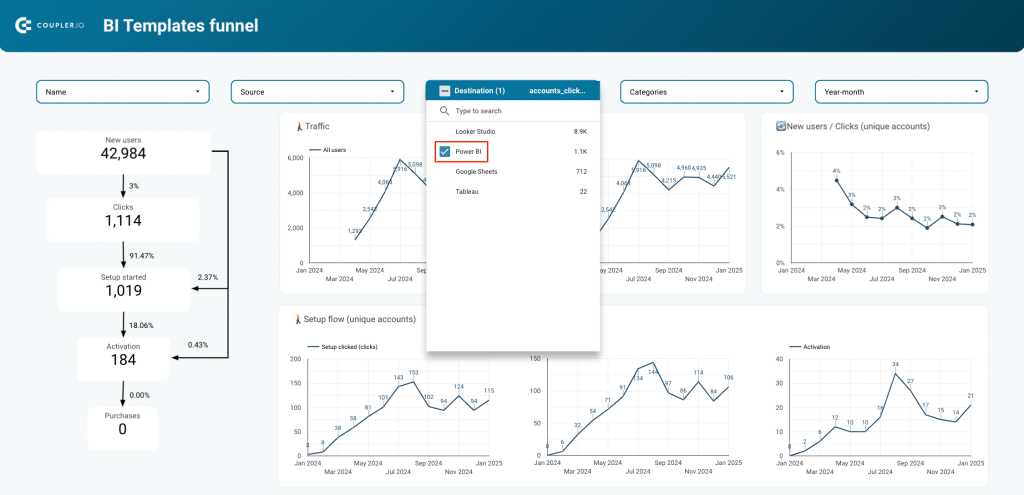Open the Categories filter dropdown
1024x495 pixels.
pos(707,92)
